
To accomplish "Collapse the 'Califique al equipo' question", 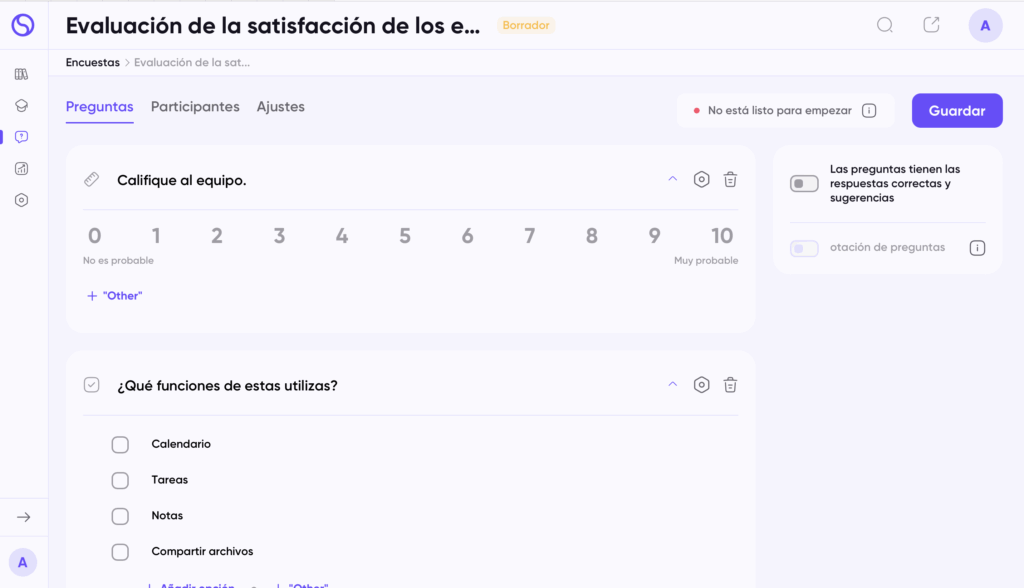I will click(672, 179).
